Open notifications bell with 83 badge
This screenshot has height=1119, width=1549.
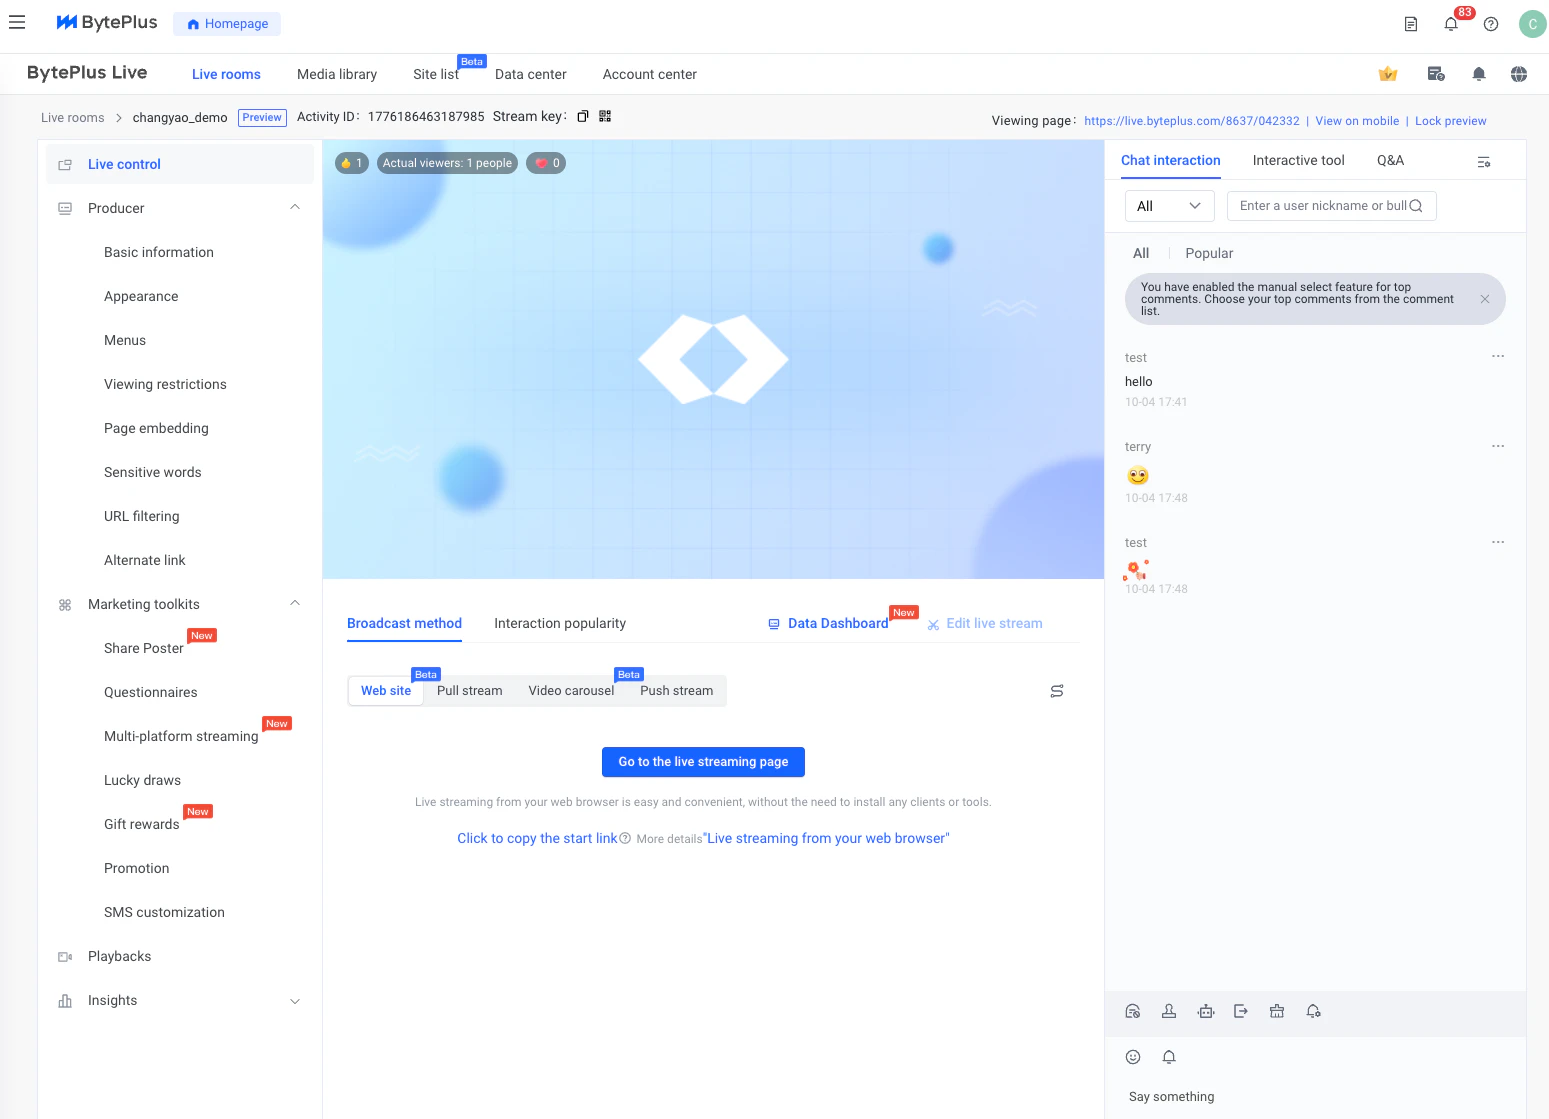coord(1451,24)
